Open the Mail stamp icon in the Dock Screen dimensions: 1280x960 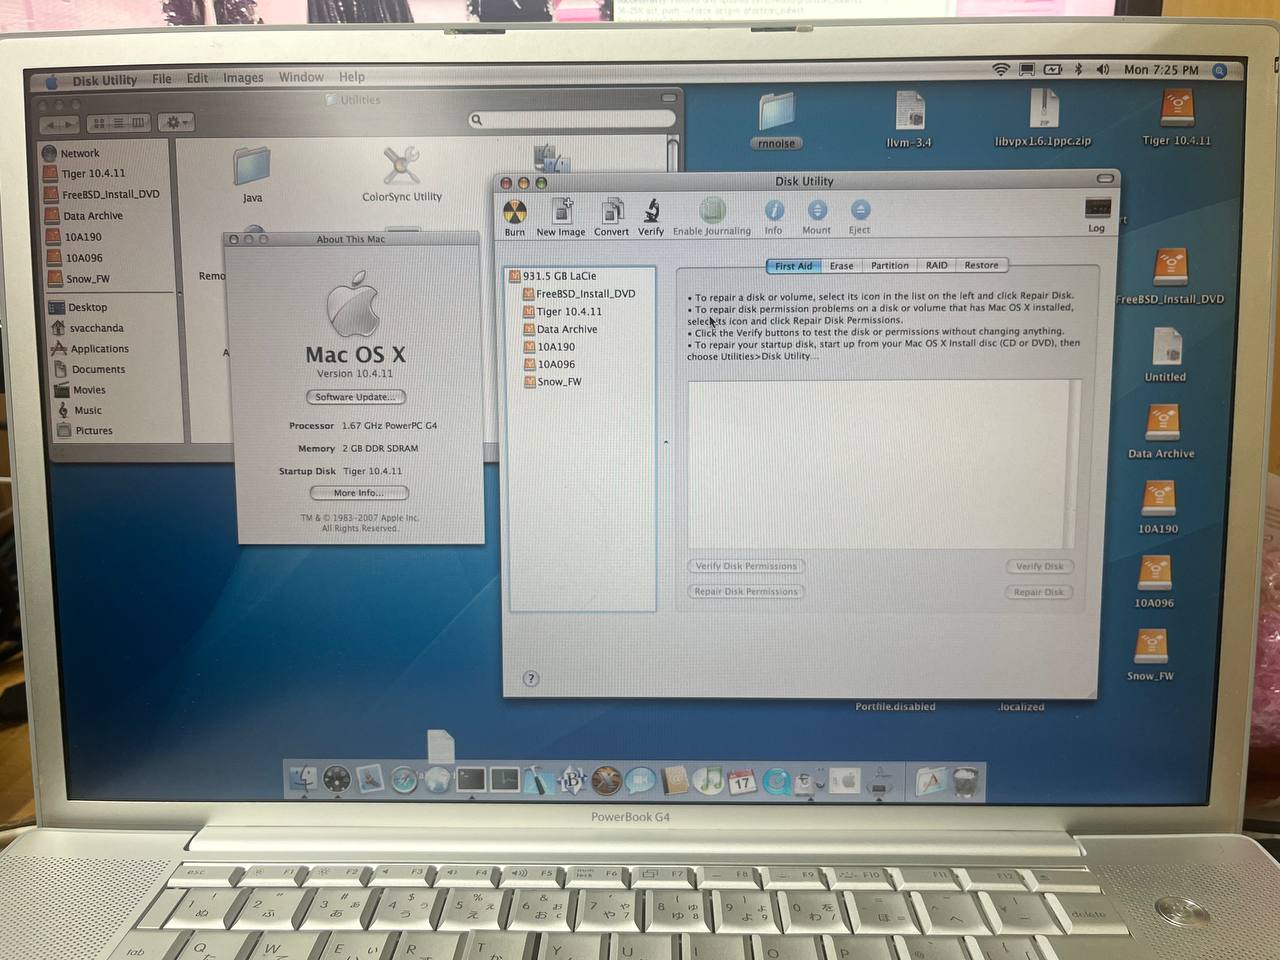(x=370, y=779)
